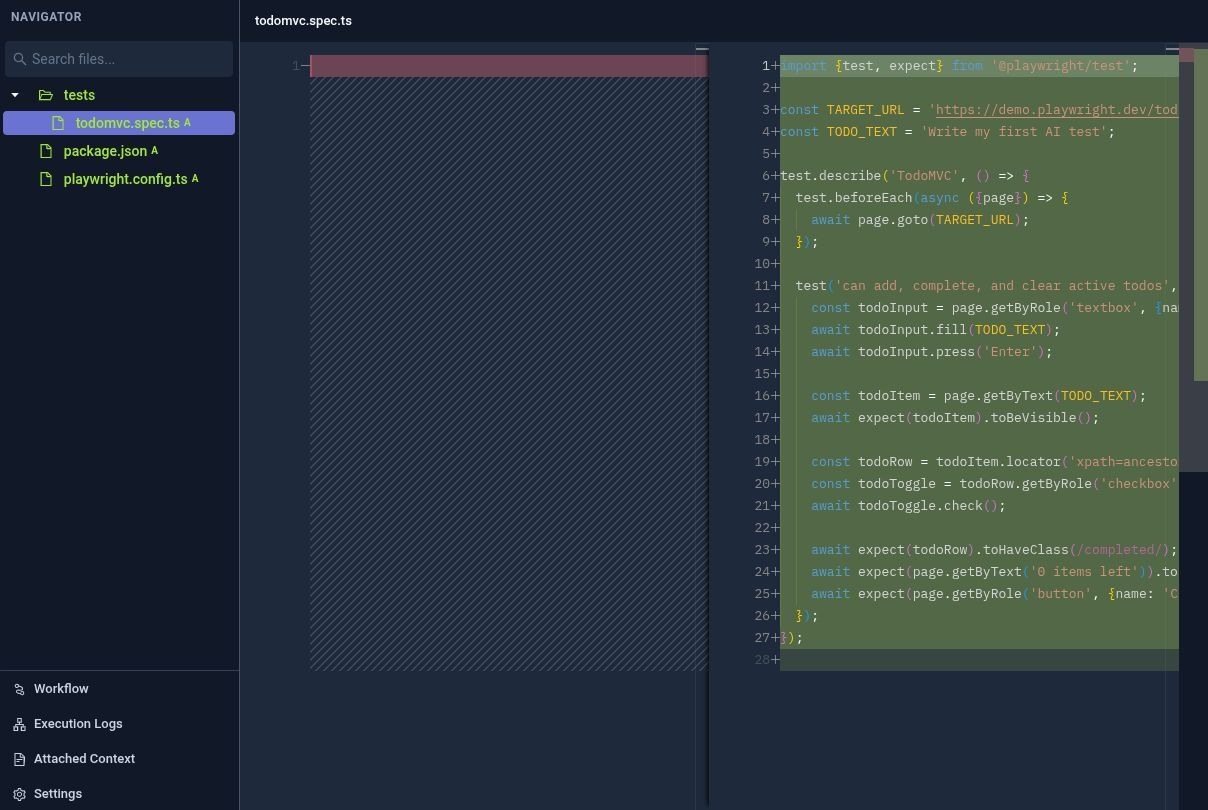Click the open folder icon beside tests
Viewport: 1208px width, 810px height.
coord(45,95)
